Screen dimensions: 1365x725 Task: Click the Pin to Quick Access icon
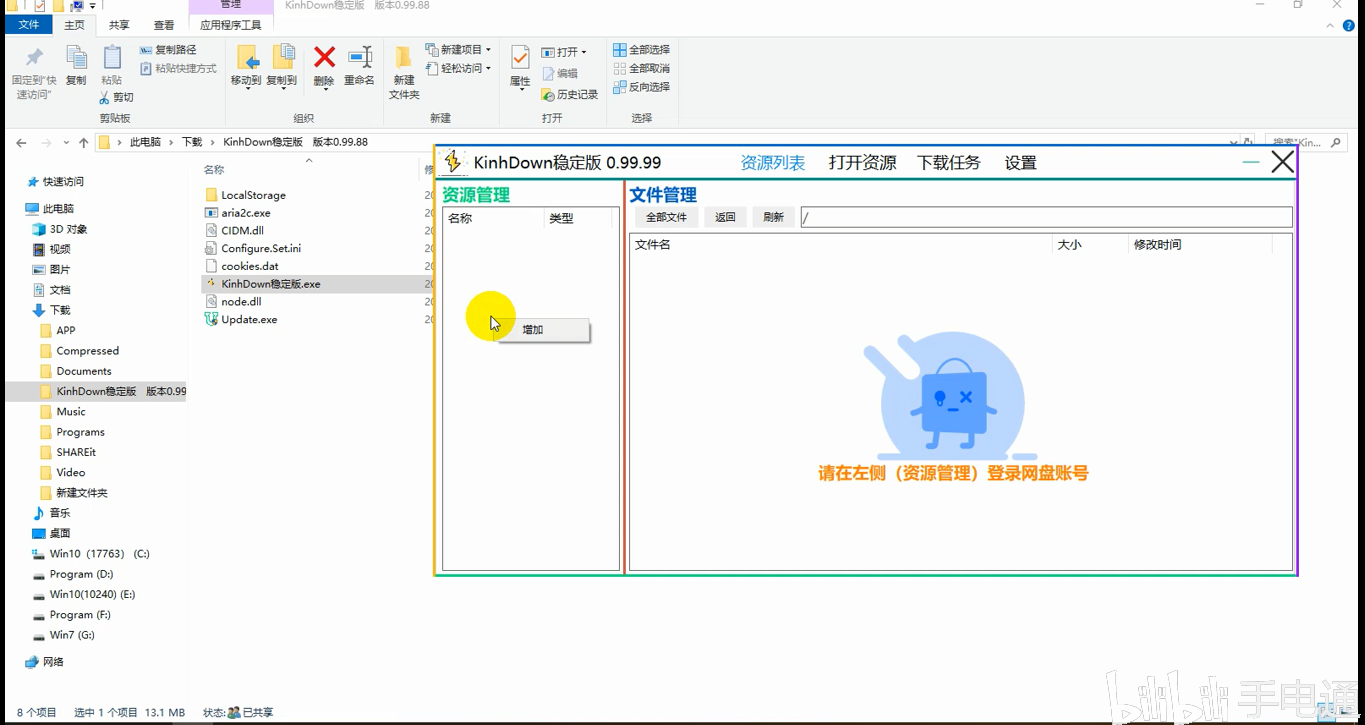coord(34,57)
